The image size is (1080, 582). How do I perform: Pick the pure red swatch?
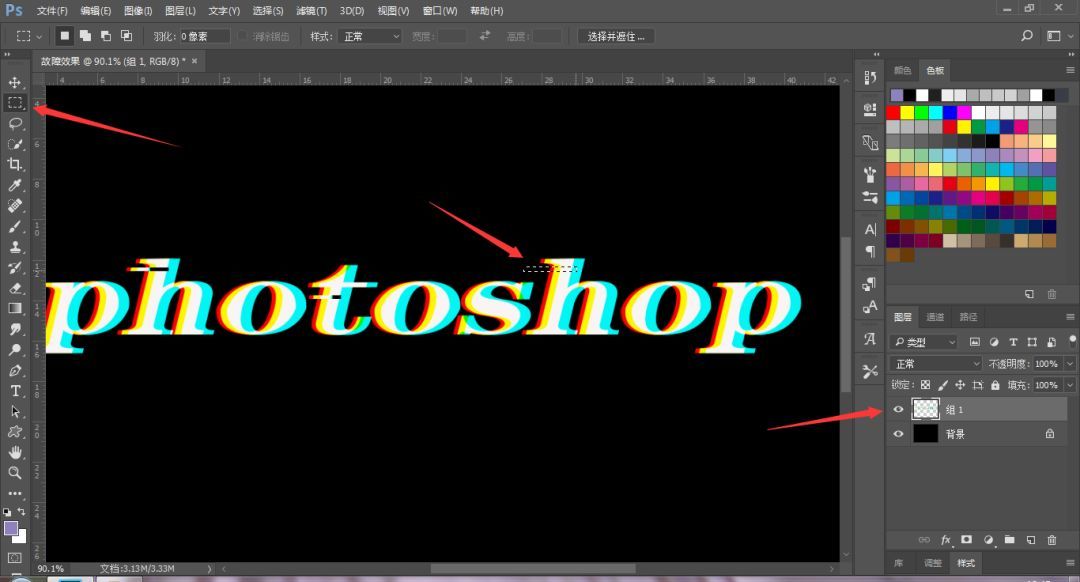pyautogui.click(x=893, y=112)
